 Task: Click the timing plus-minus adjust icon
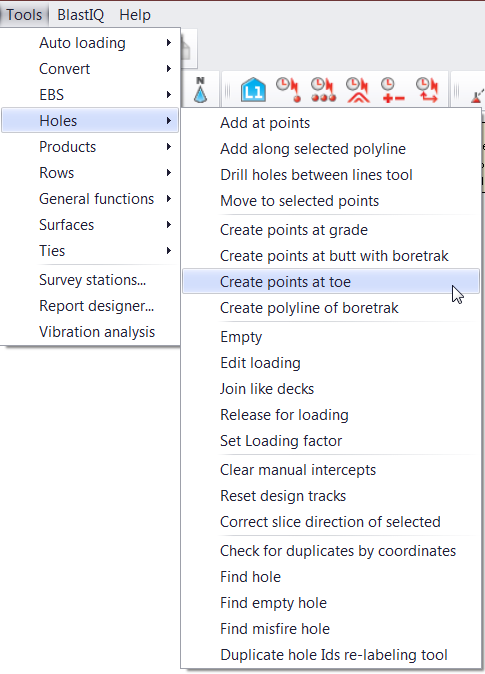[x=393, y=89]
